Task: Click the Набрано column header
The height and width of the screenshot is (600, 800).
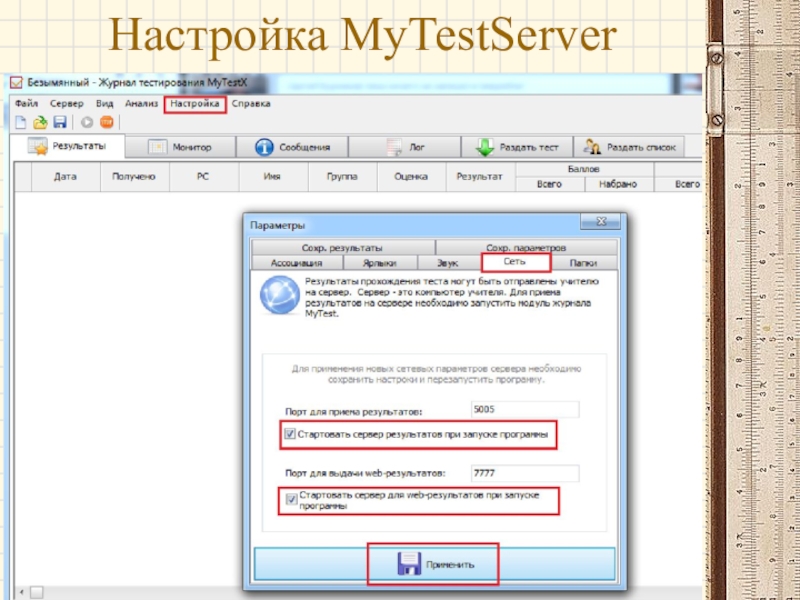Action: tap(618, 184)
